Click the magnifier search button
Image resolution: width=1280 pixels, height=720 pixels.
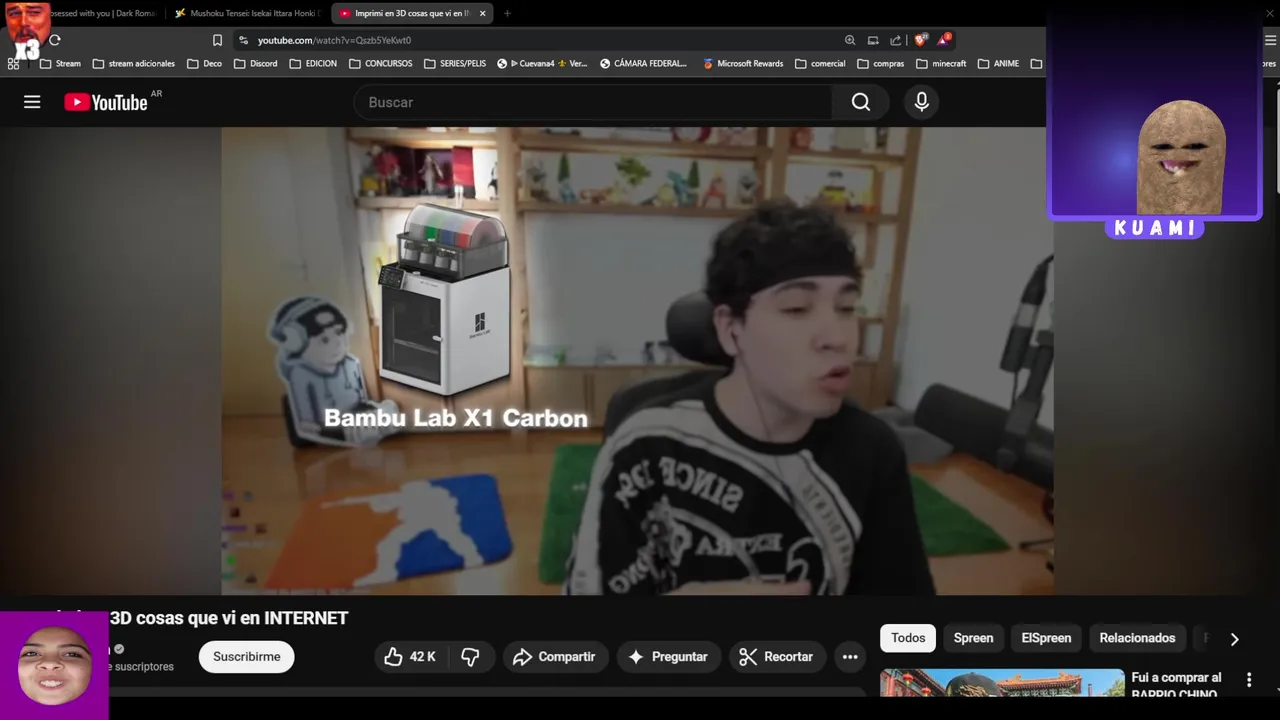click(861, 102)
